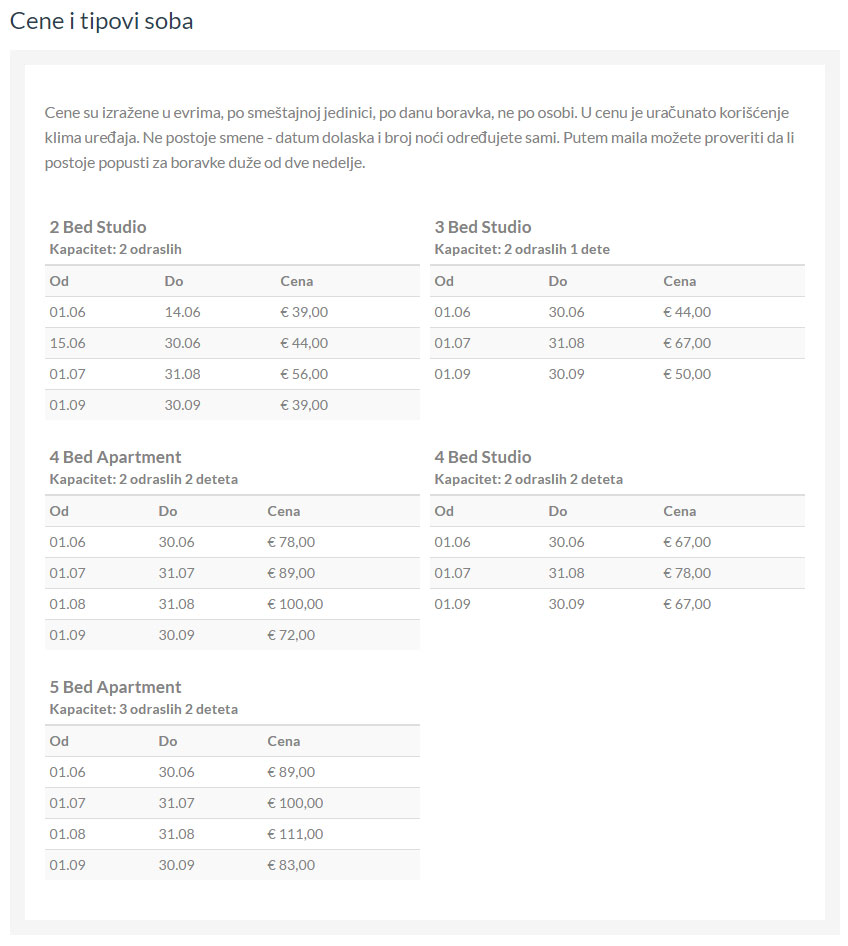
Task: Click 'Cena' column header in 5 Bed Apartment table
Action: pos(284,741)
